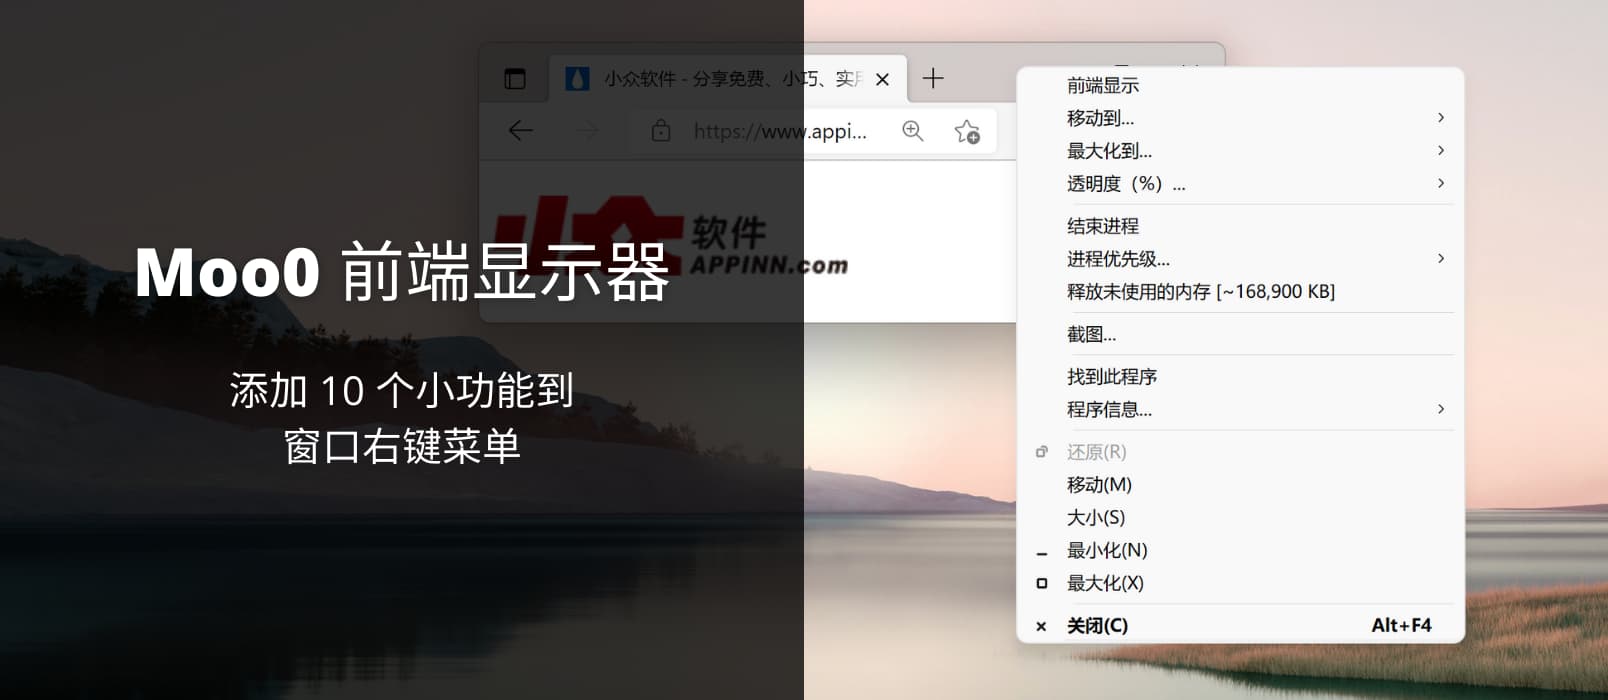This screenshot has height=700, width=1608.
Task: Open 程序信息... menu entry
Action: 1240,410
